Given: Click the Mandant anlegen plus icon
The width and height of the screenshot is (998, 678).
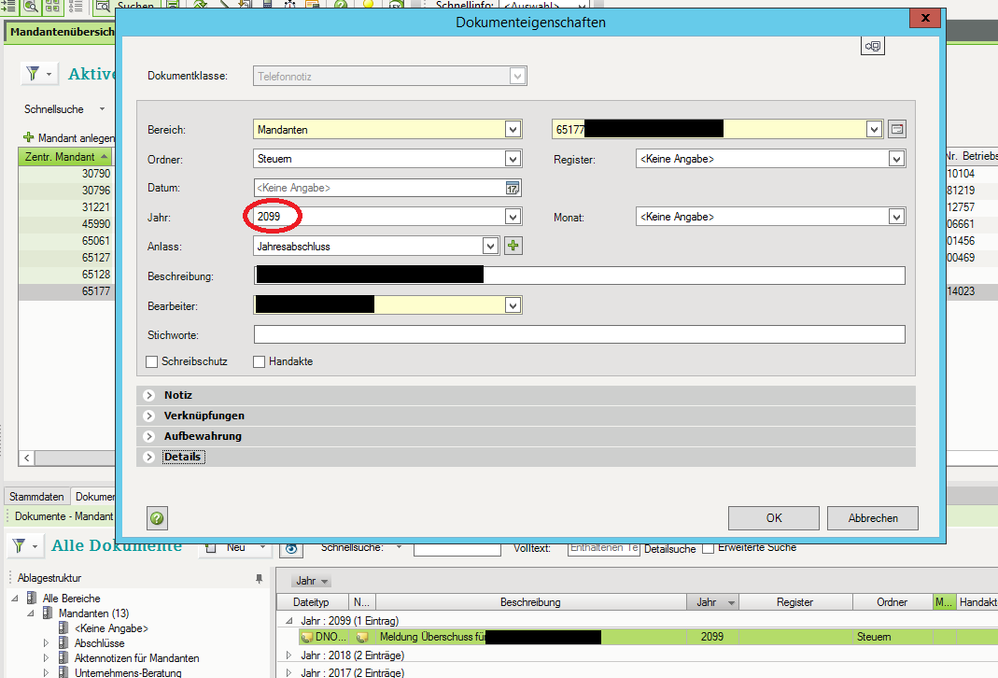Looking at the screenshot, I should (x=29, y=137).
